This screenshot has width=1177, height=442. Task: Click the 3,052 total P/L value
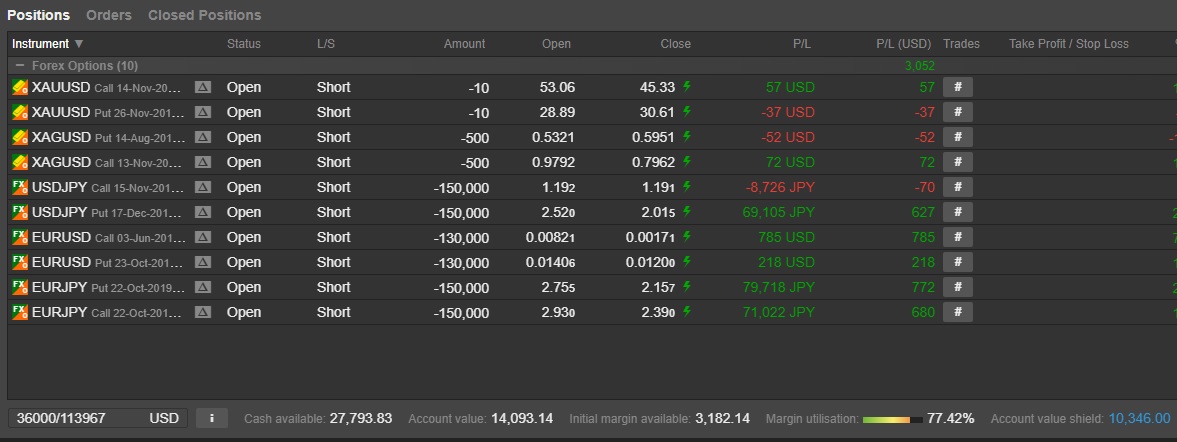(920, 66)
